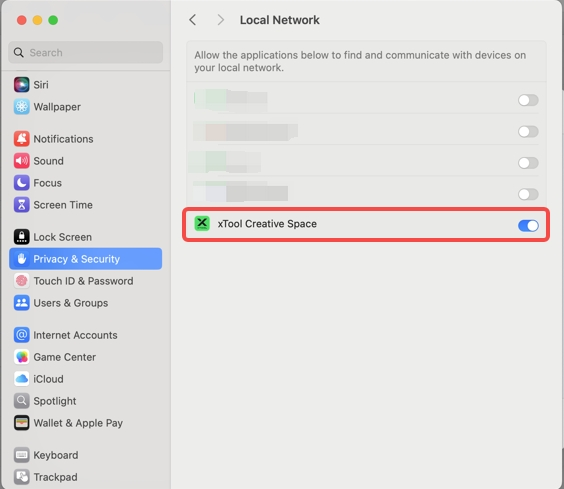Open the Notifications bell icon
564x489 pixels.
tap(22, 139)
